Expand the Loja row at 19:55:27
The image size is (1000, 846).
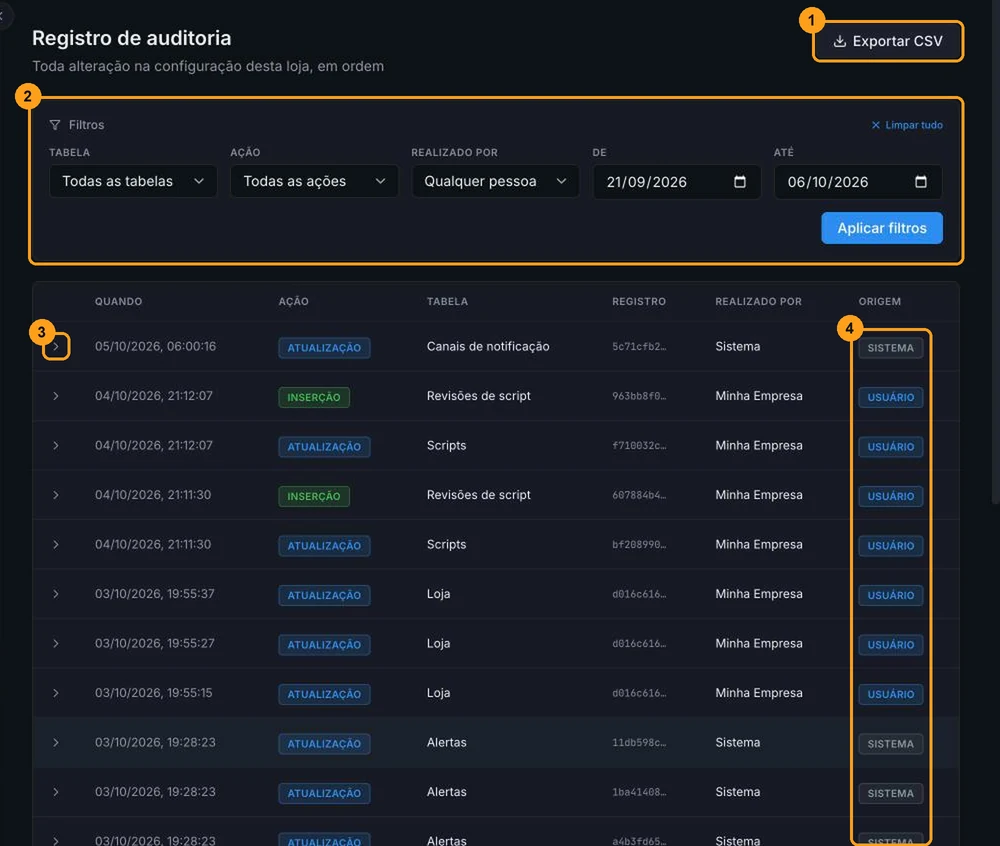56,643
